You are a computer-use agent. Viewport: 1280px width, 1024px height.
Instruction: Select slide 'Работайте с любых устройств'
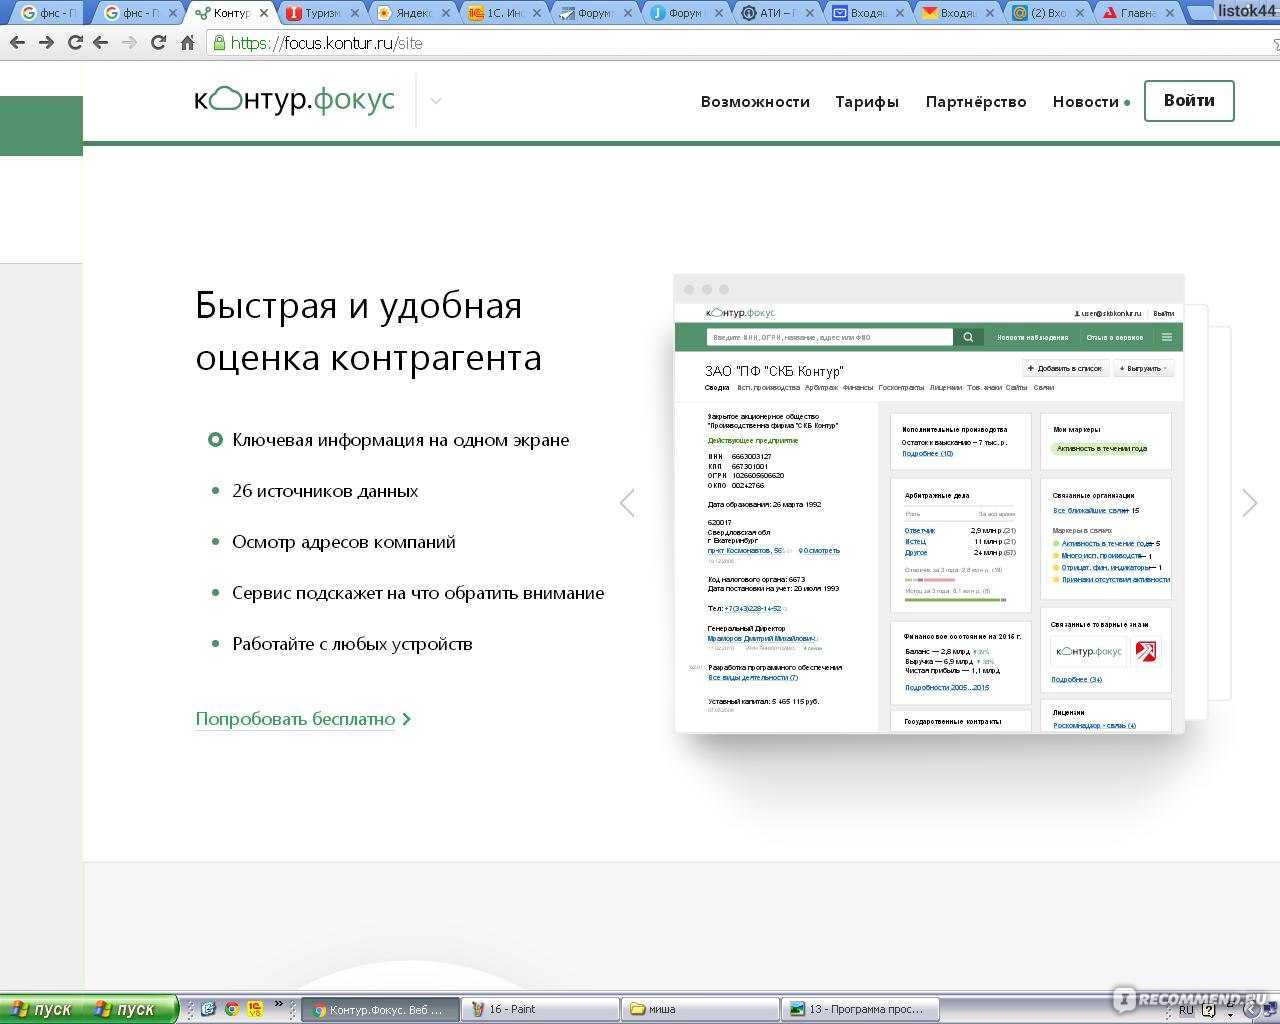point(340,644)
